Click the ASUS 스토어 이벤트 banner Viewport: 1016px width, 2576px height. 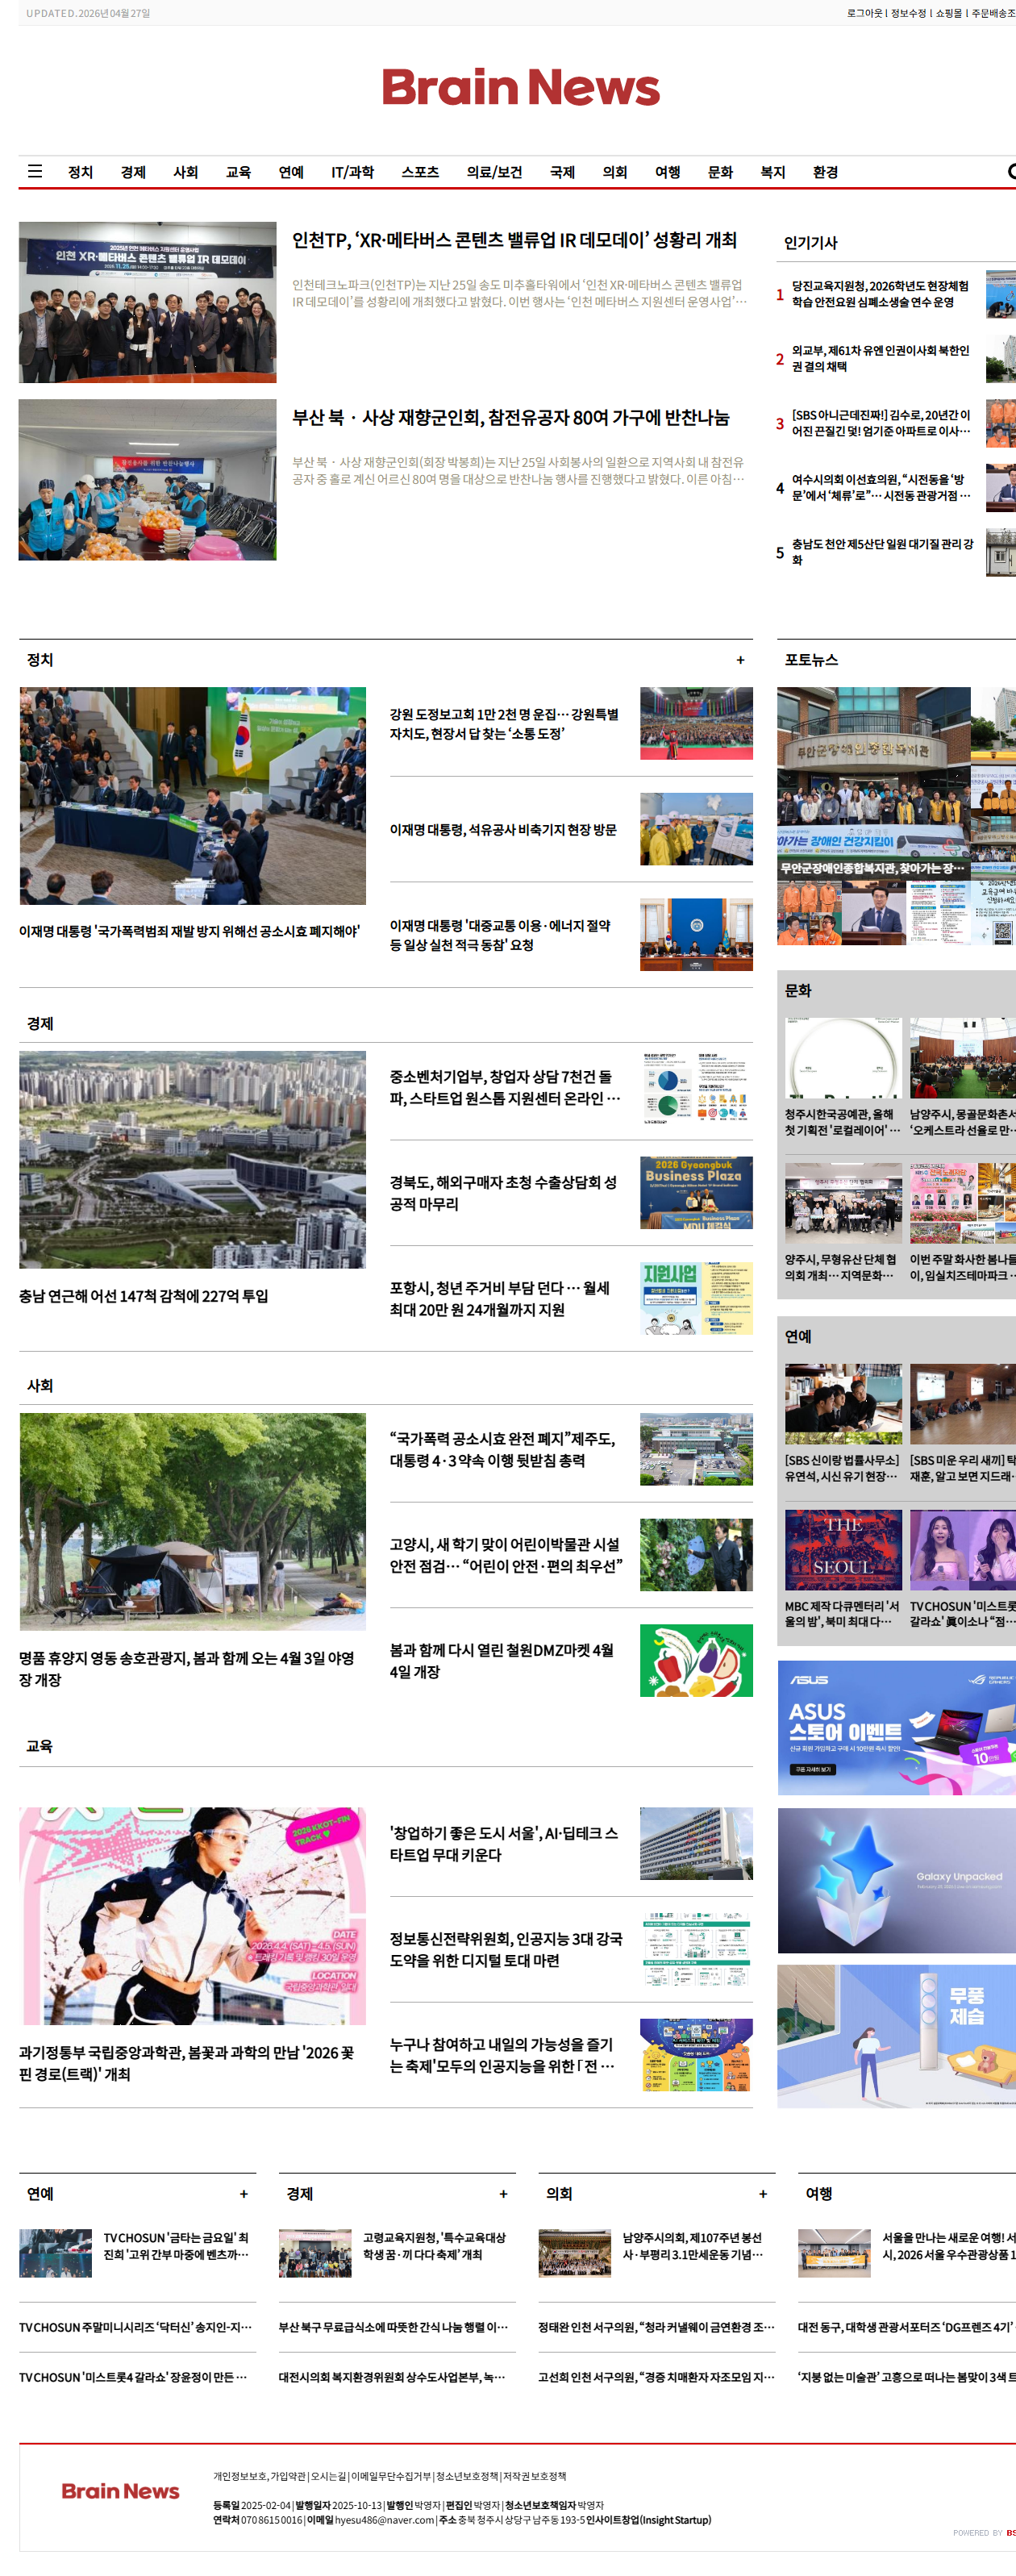(896, 1728)
